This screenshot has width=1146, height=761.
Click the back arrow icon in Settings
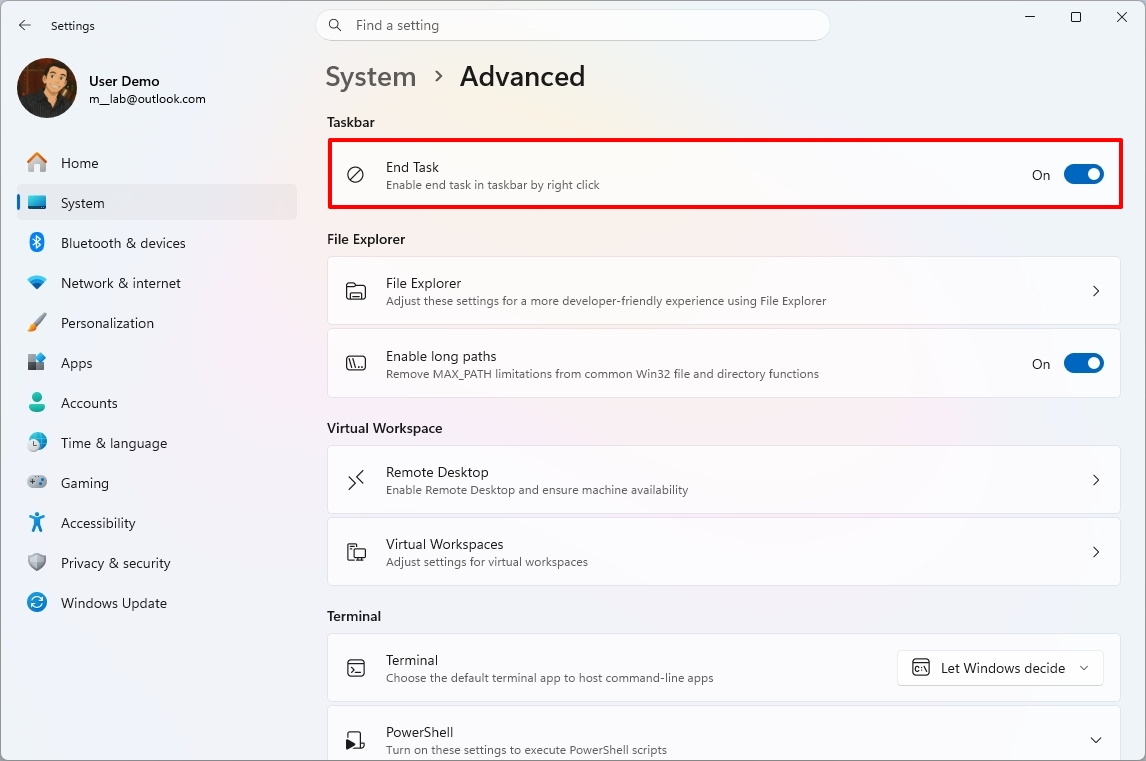(x=25, y=26)
